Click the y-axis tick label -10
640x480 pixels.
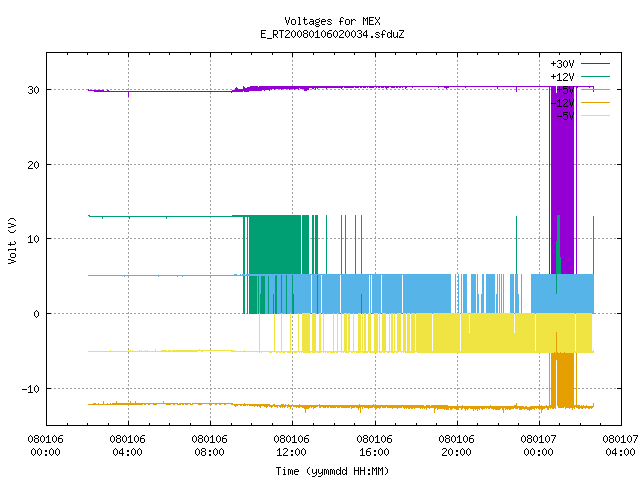[x=31, y=389]
